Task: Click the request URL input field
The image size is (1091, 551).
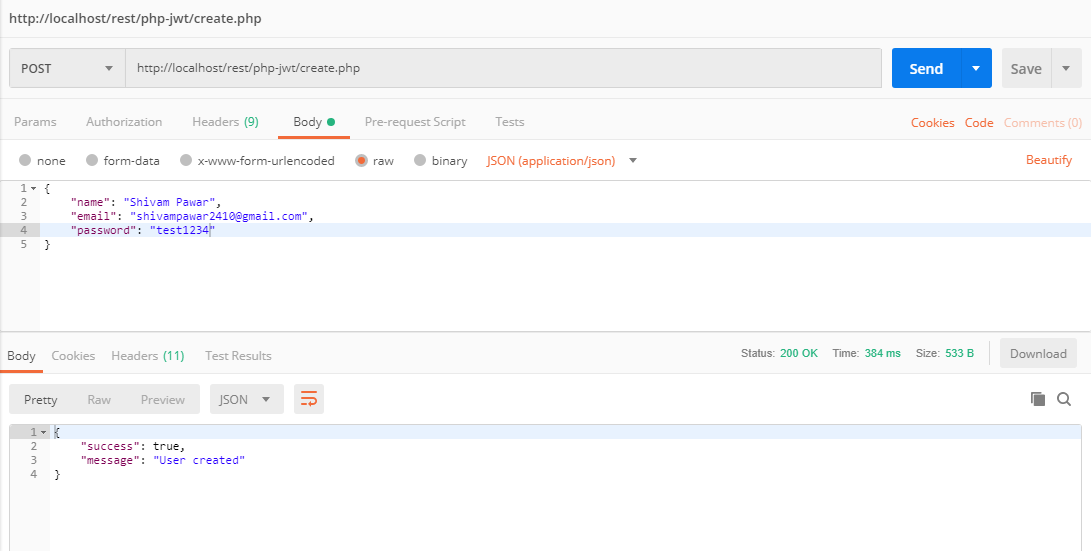Action: [x=503, y=68]
